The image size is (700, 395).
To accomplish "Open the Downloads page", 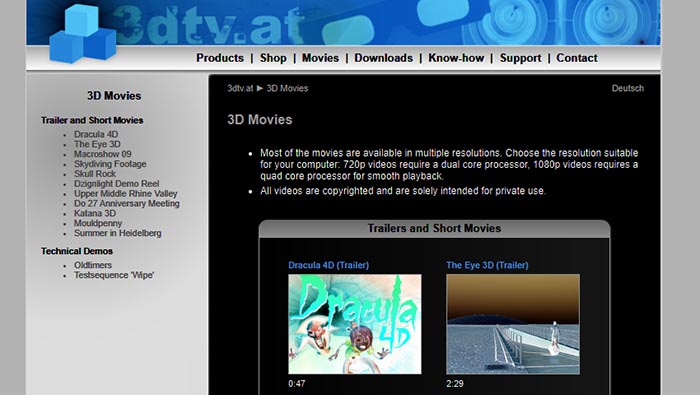I will pyautogui.click(x=383, y=58).
